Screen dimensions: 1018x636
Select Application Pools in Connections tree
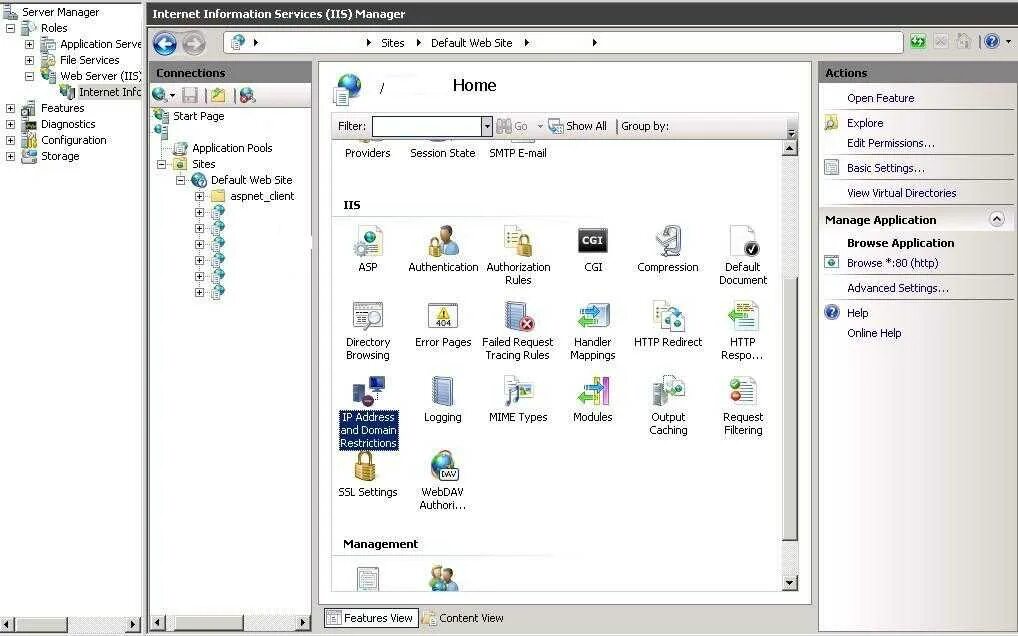point(232,148)
